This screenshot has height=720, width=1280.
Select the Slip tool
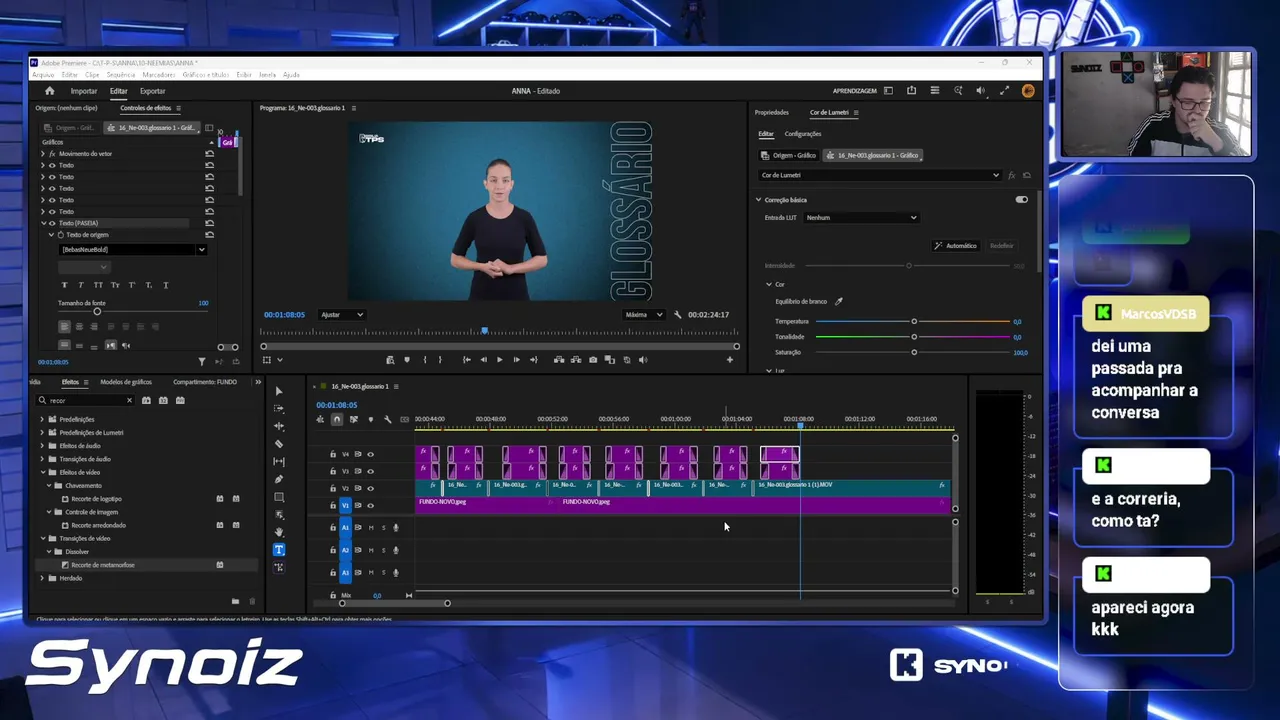[279, 462]
